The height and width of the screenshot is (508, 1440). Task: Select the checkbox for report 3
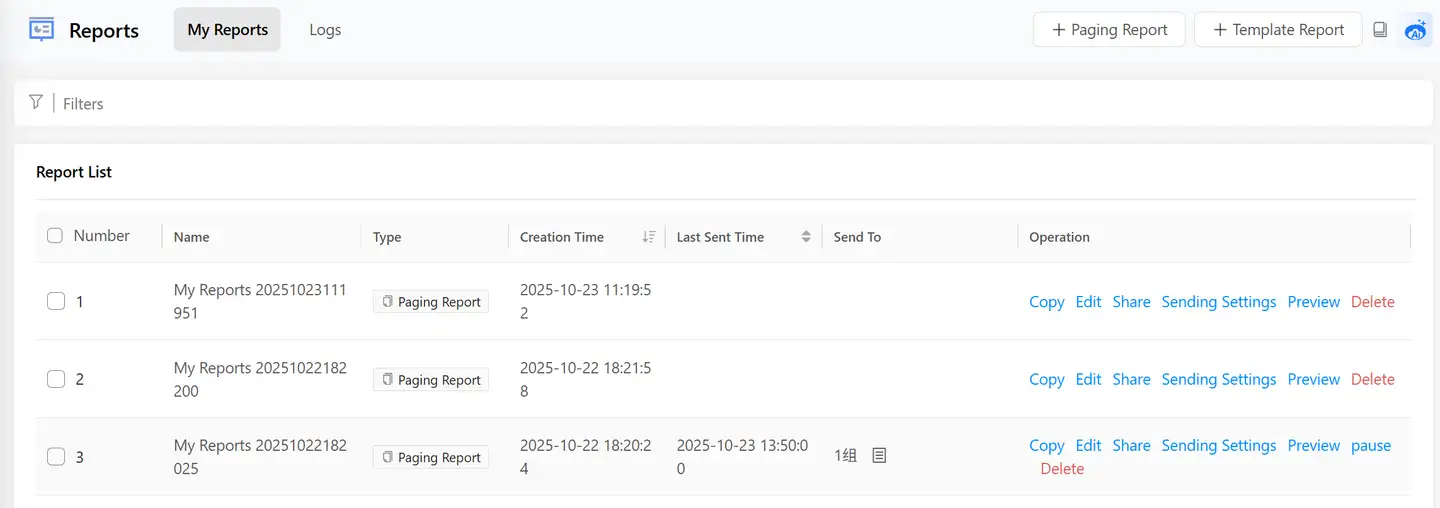56,457
